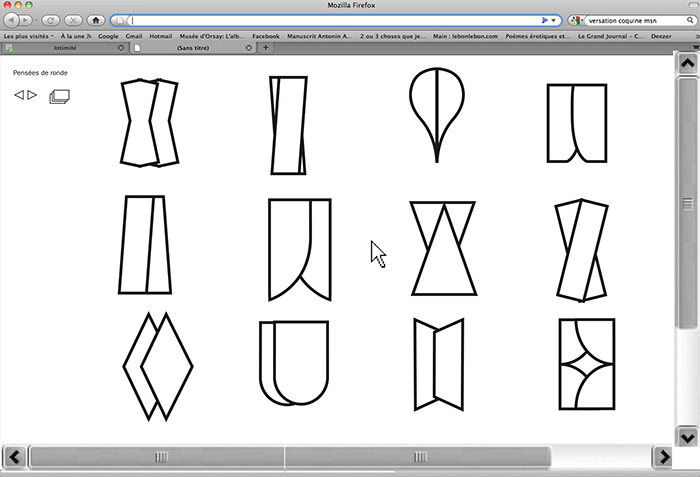Click the right triangle next arrow
The height and width of the screenshot is (477, 700).
(32, 95)
